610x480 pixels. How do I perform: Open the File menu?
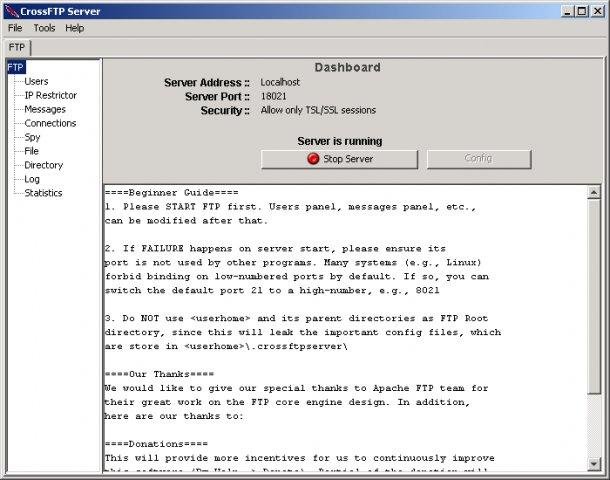point(15,28)
